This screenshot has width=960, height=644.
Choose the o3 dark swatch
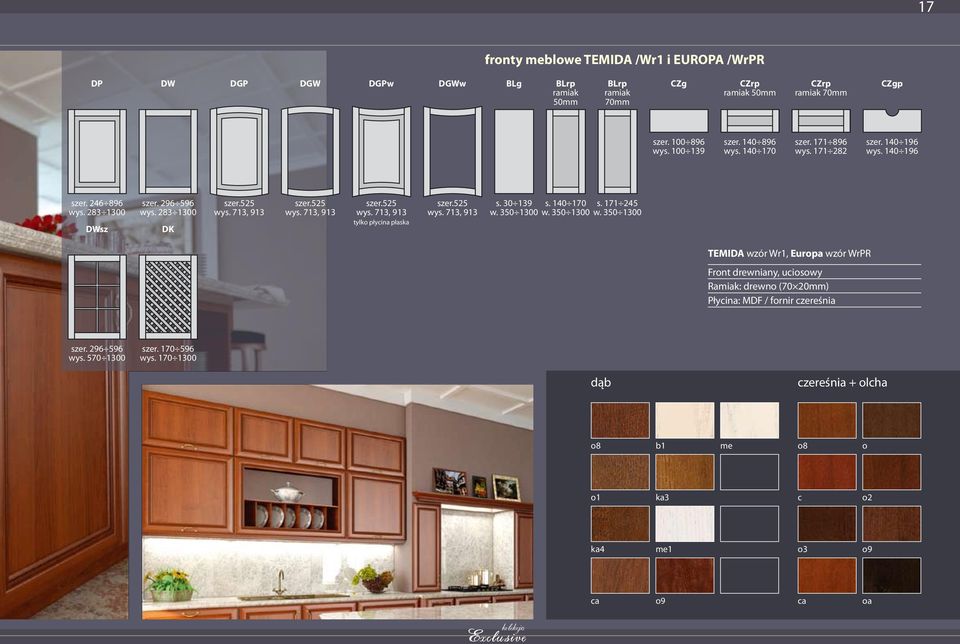pos(827,523)
